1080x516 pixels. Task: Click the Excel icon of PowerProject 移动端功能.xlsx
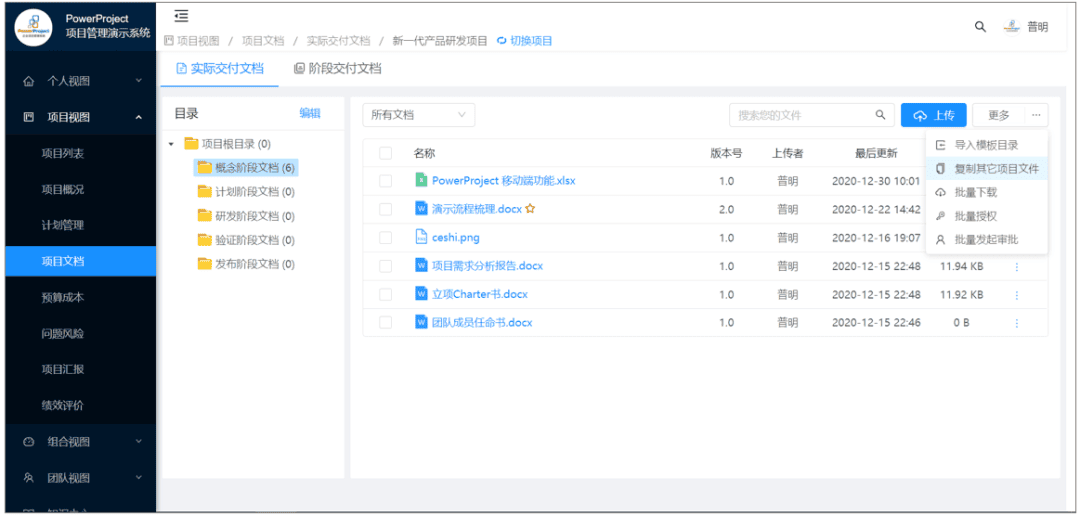421,180
